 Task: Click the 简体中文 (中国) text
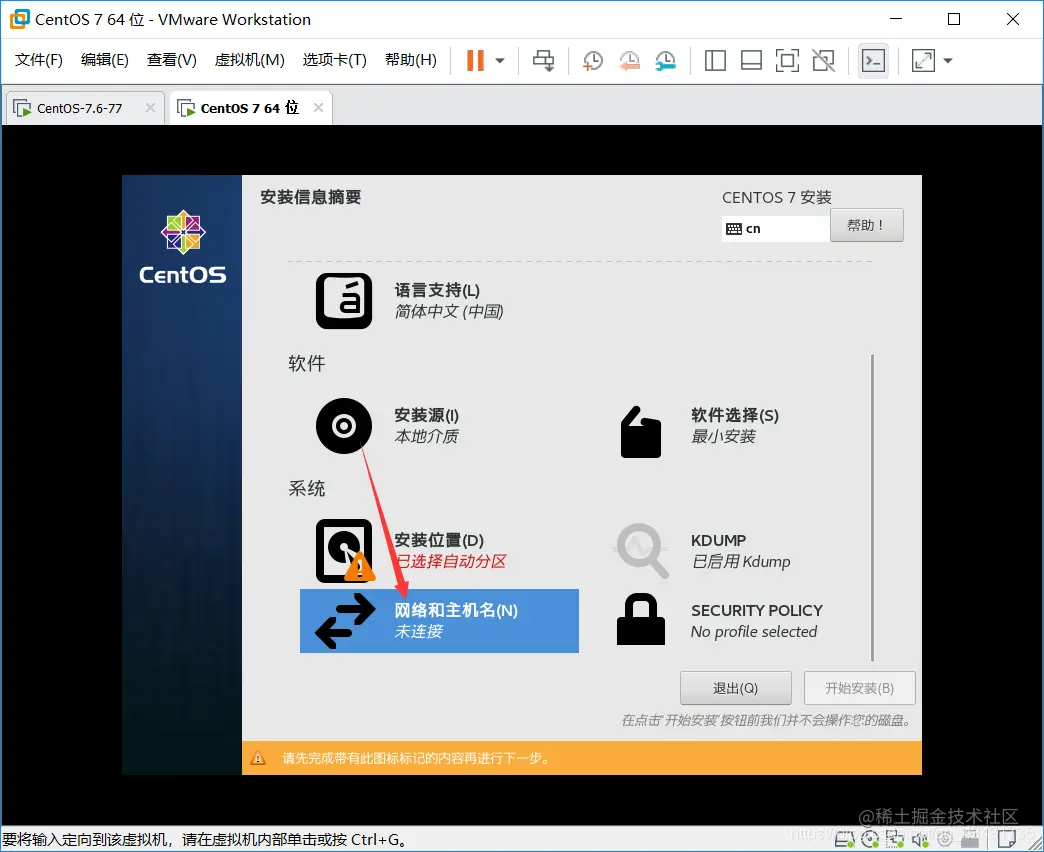click(x=449, y=312)
